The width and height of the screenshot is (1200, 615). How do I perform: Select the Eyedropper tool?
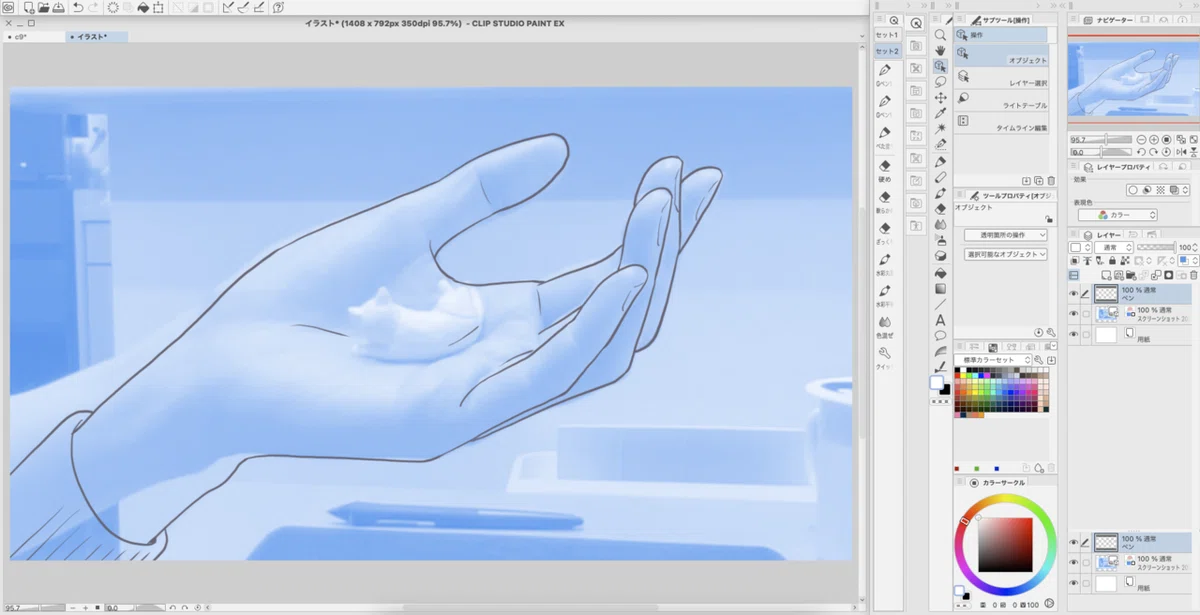pyautogui.click(x=940, y=113)
